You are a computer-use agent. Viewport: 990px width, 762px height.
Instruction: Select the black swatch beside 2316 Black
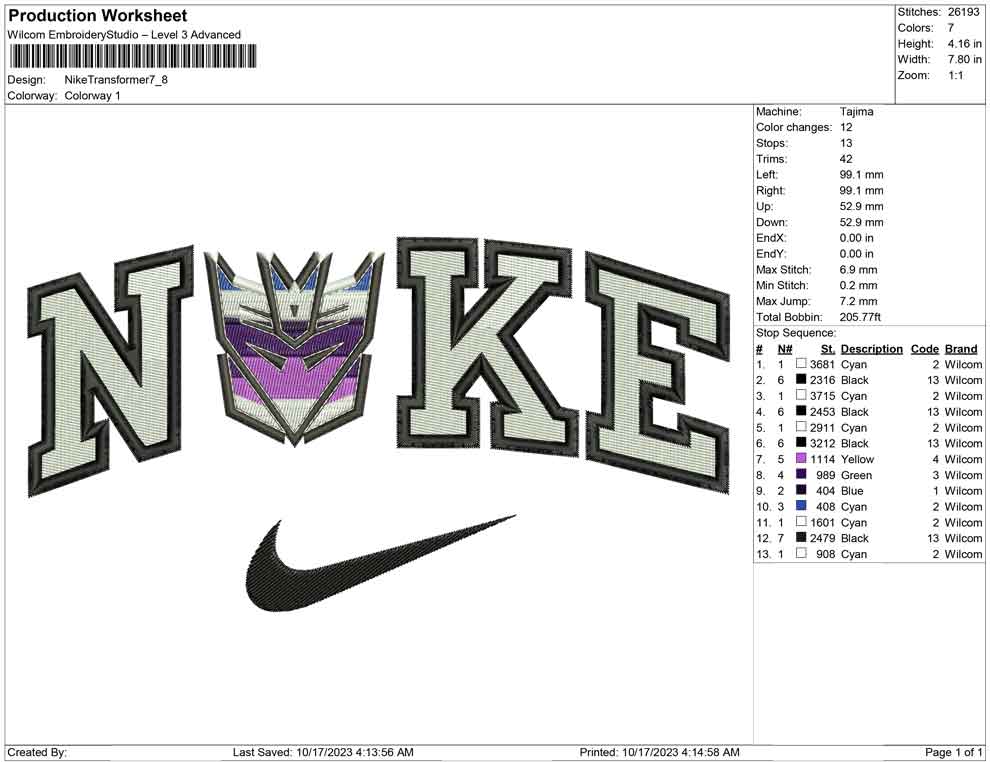[801, 379]
